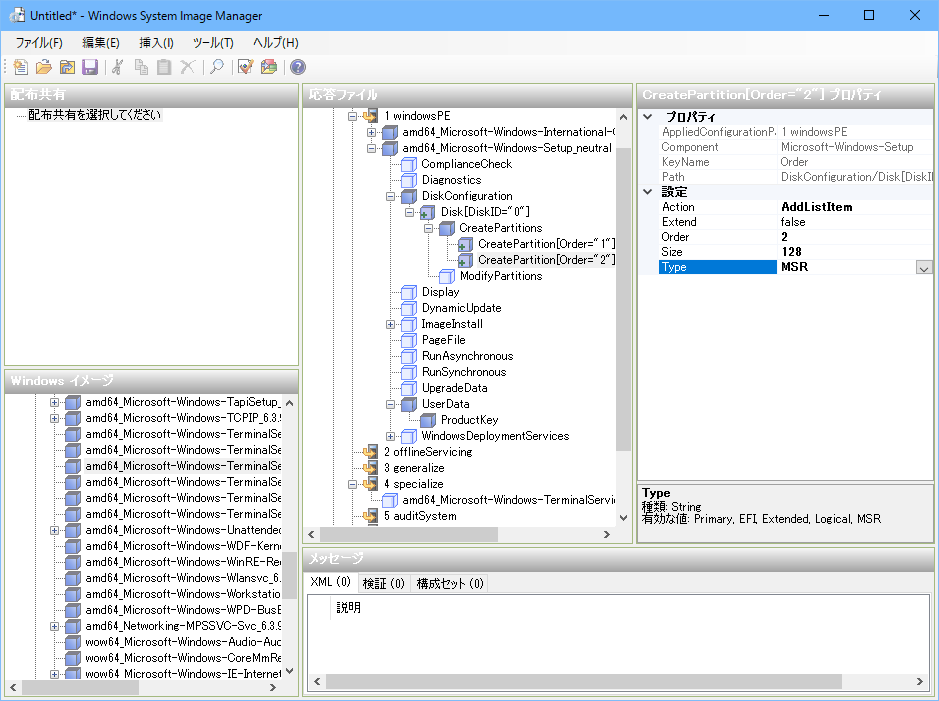Select 5 auditSystem pass
This screenshot has width=939, height=701.
[420, 516]
